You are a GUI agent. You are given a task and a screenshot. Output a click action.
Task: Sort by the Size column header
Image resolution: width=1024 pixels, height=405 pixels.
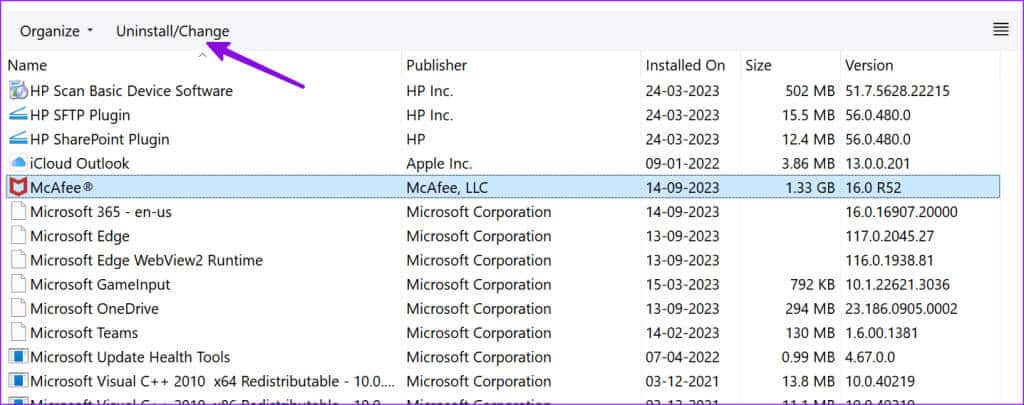coord(758,65)
